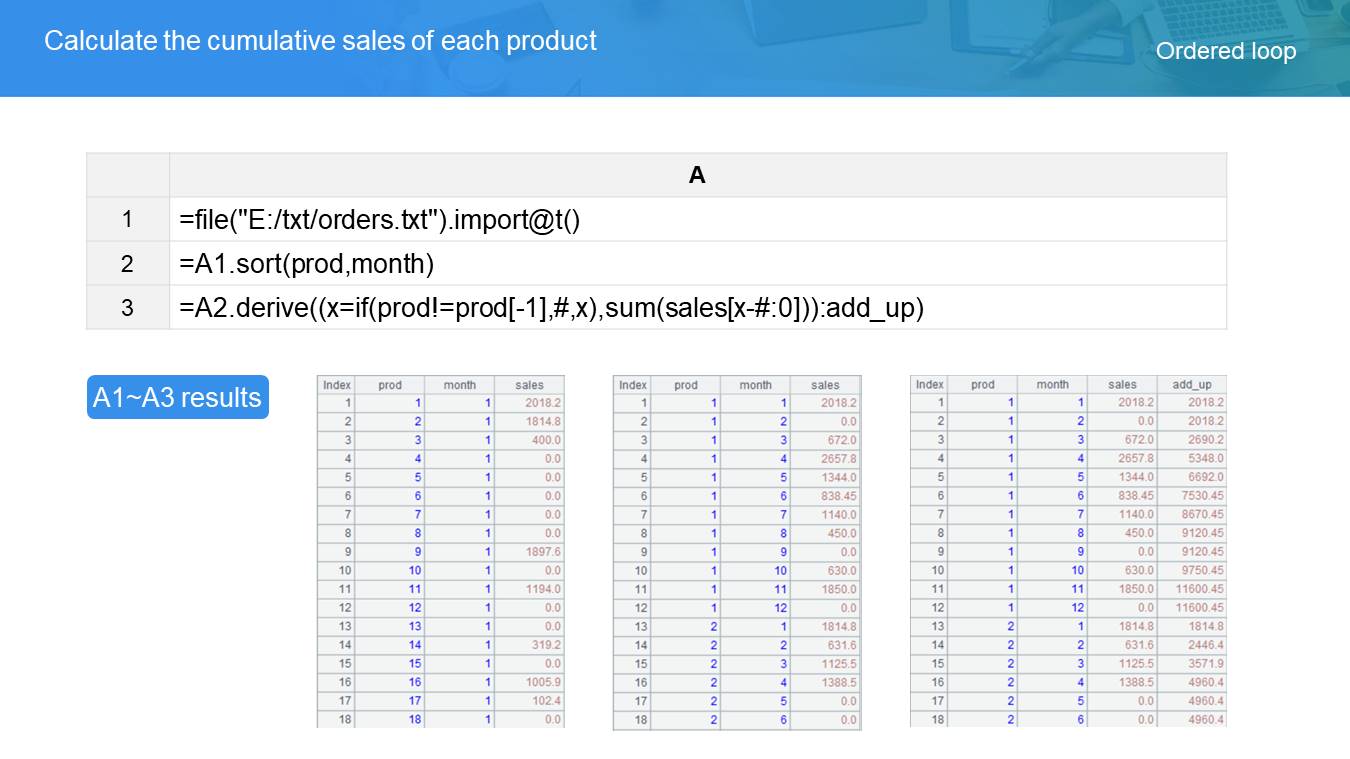Click row number 1 in the code grid
This screenshot has height=759, width=1350.
[x=127, y=219]
